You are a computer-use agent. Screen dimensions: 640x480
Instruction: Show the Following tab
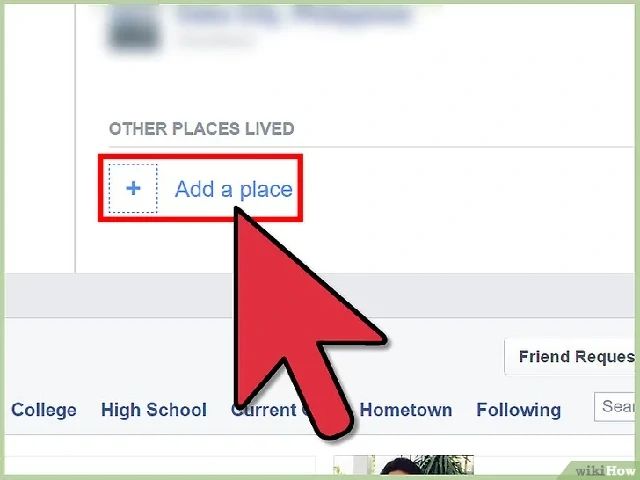point(518,410)
